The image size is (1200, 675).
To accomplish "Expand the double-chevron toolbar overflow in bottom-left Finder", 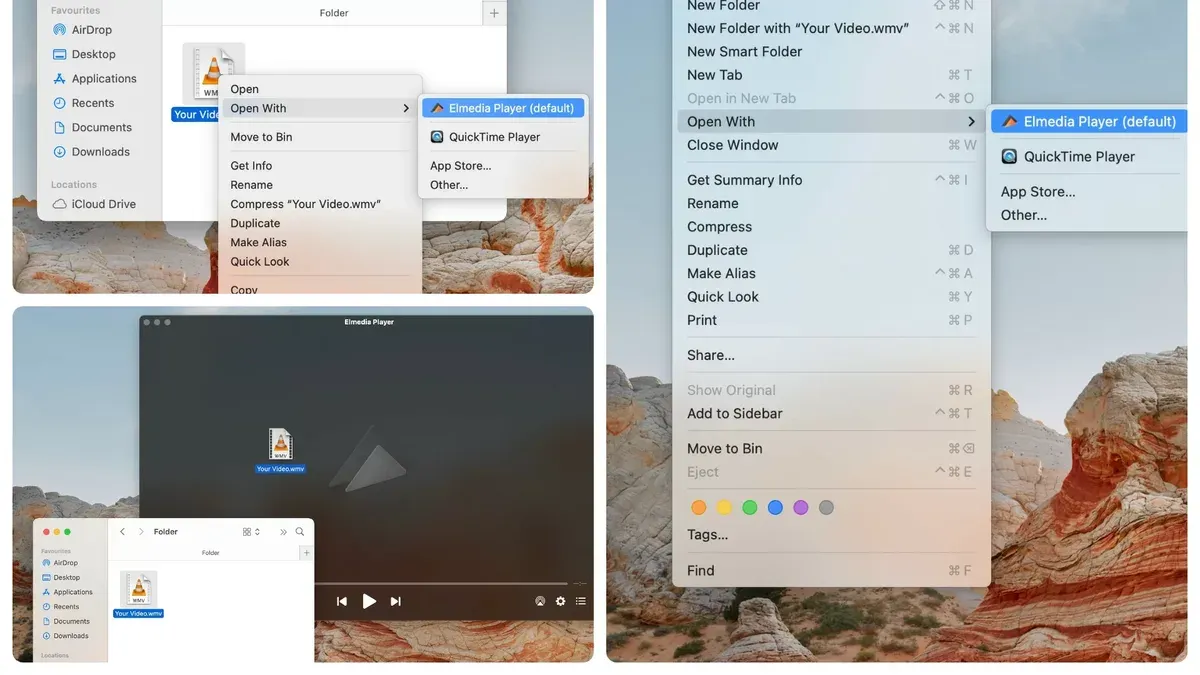I will (283, 532).
